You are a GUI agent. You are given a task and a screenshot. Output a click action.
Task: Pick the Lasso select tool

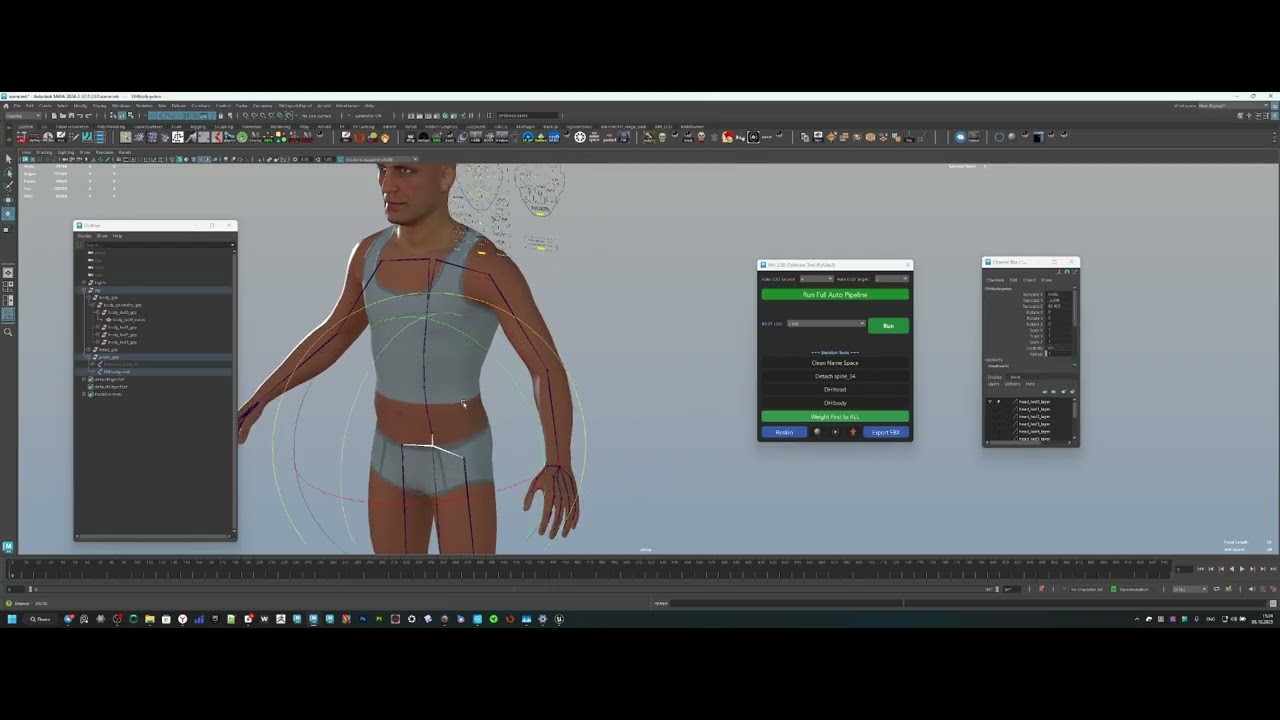(8, 173)
